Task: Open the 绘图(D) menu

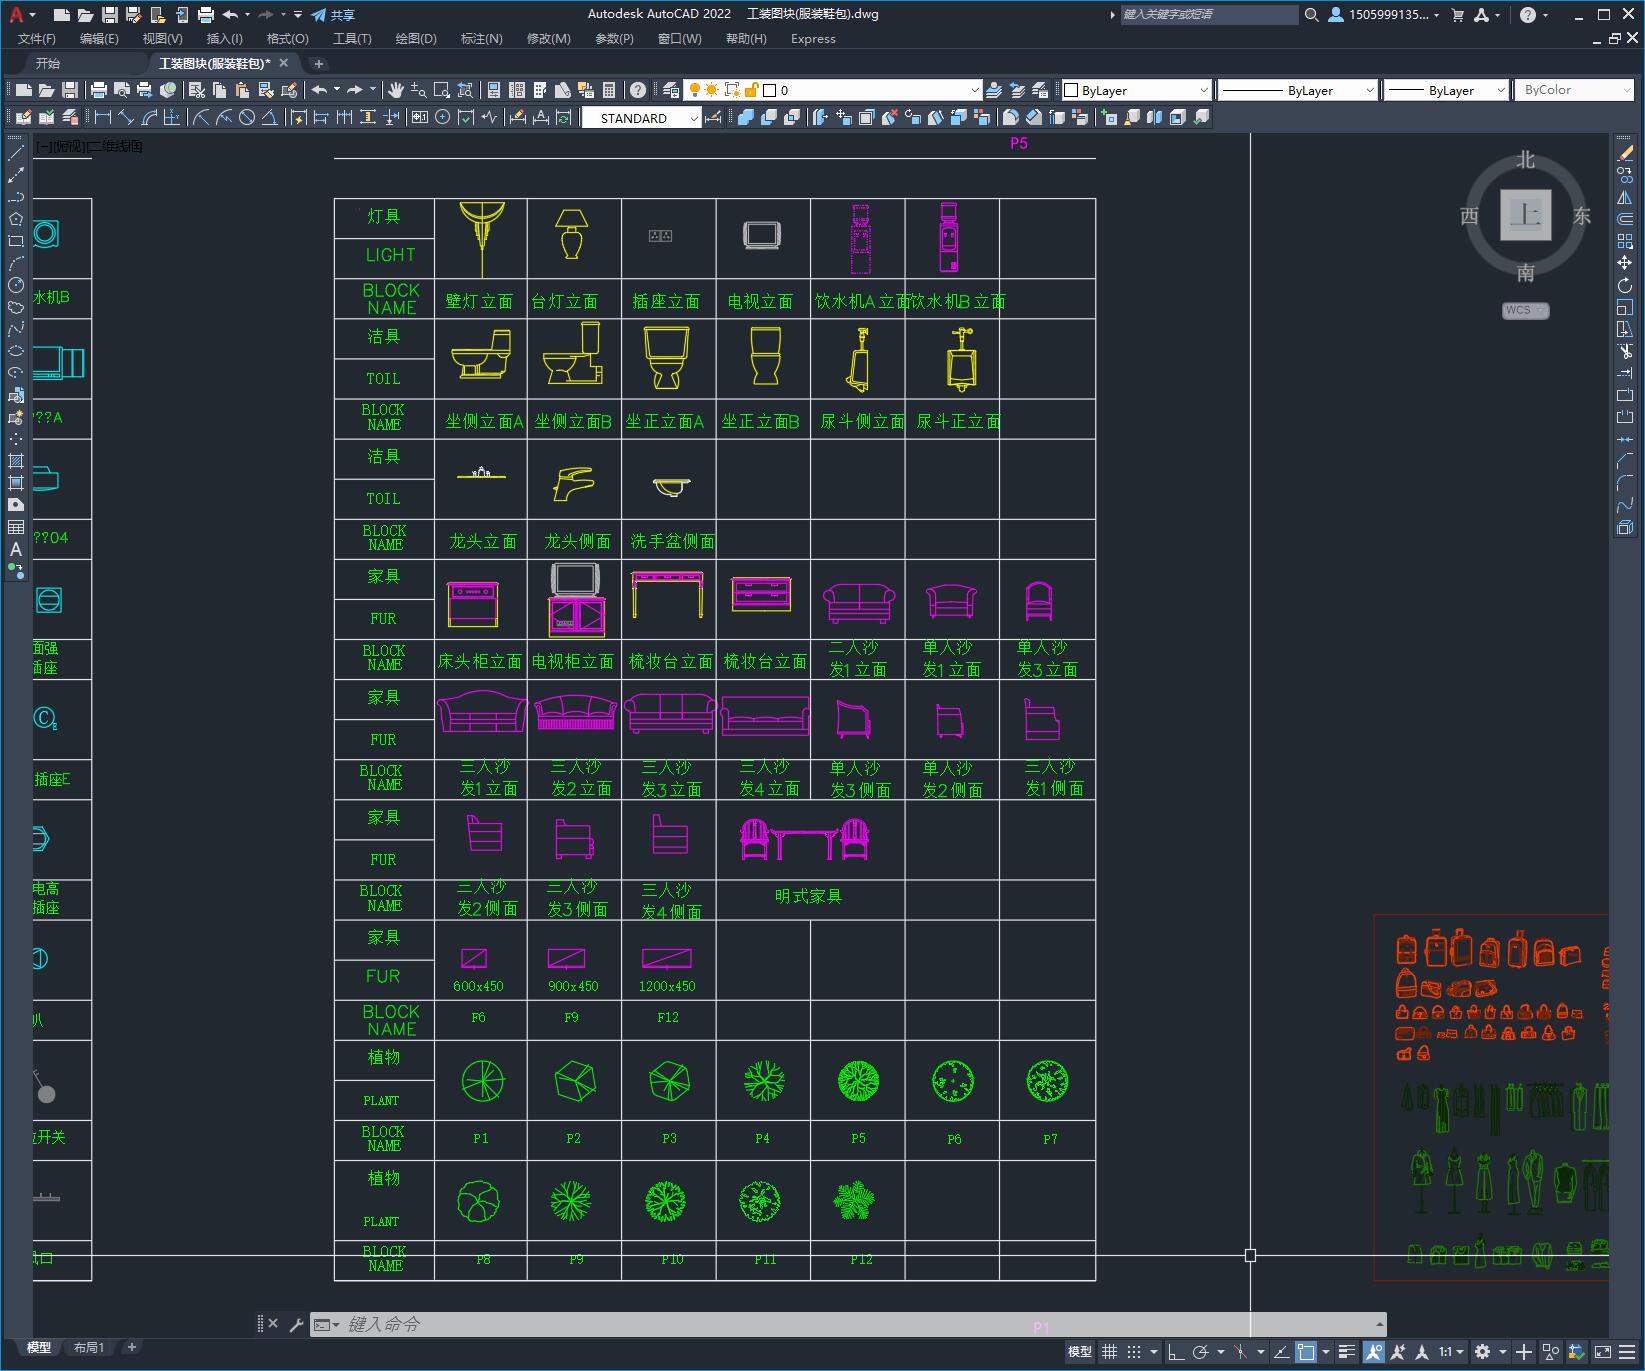Action: tap(416, 39)
